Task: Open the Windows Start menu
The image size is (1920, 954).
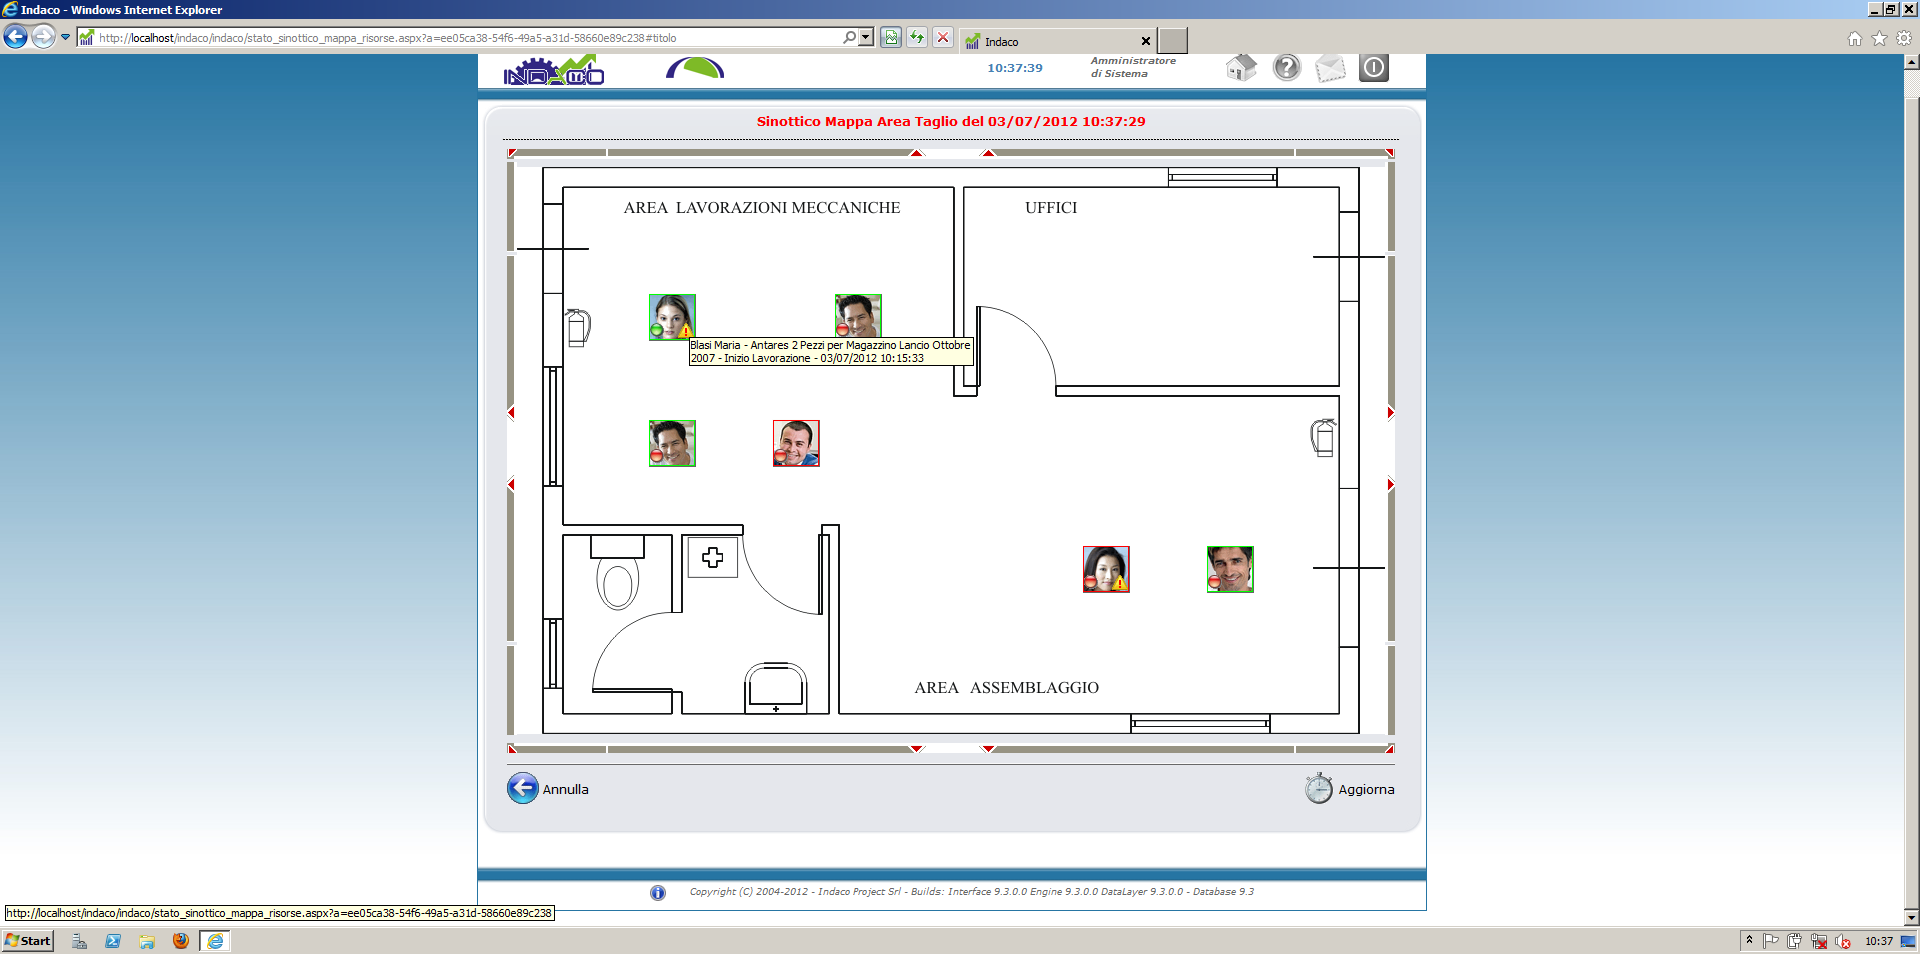Action: point(28,941)
